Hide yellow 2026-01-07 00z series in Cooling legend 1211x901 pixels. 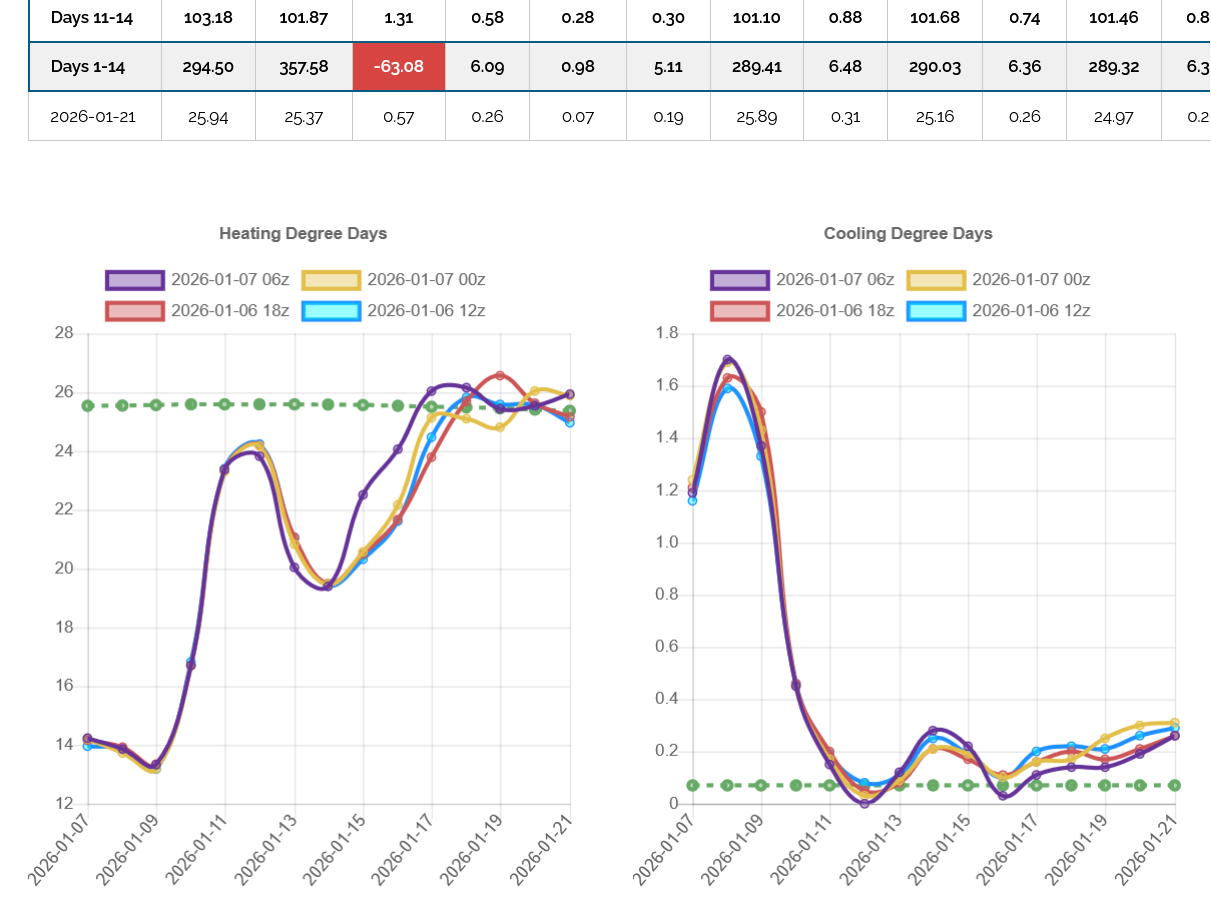click(935, 280)
